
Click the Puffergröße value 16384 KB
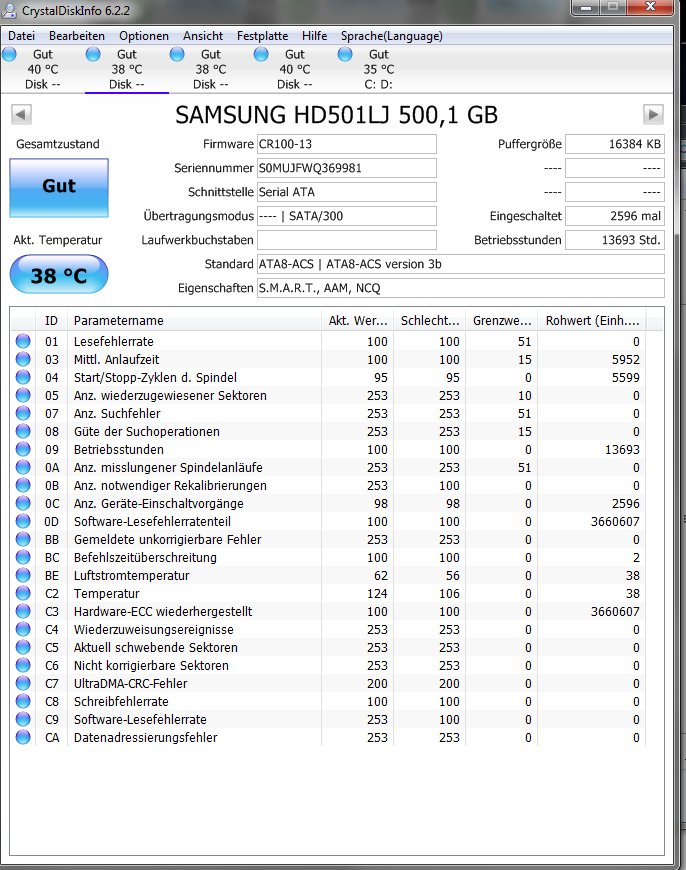point(615,144)
